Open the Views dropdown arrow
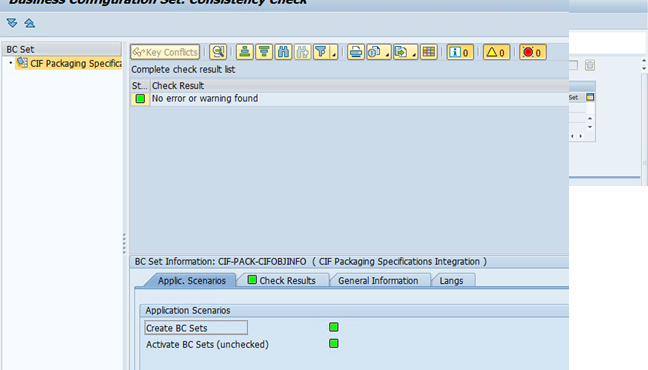This screenshot has height=370, width=648. [387, 54]
